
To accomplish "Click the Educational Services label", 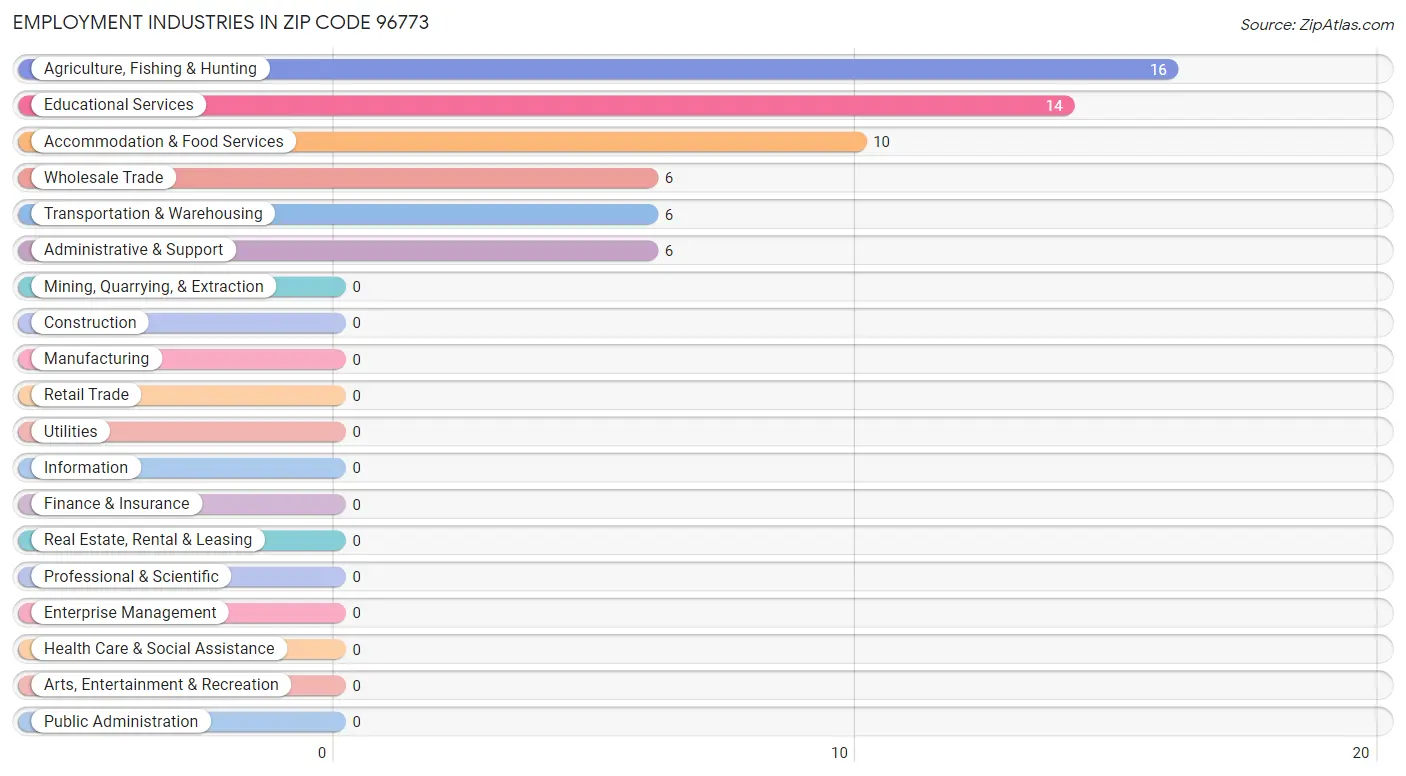I will (x=119, y=105).
